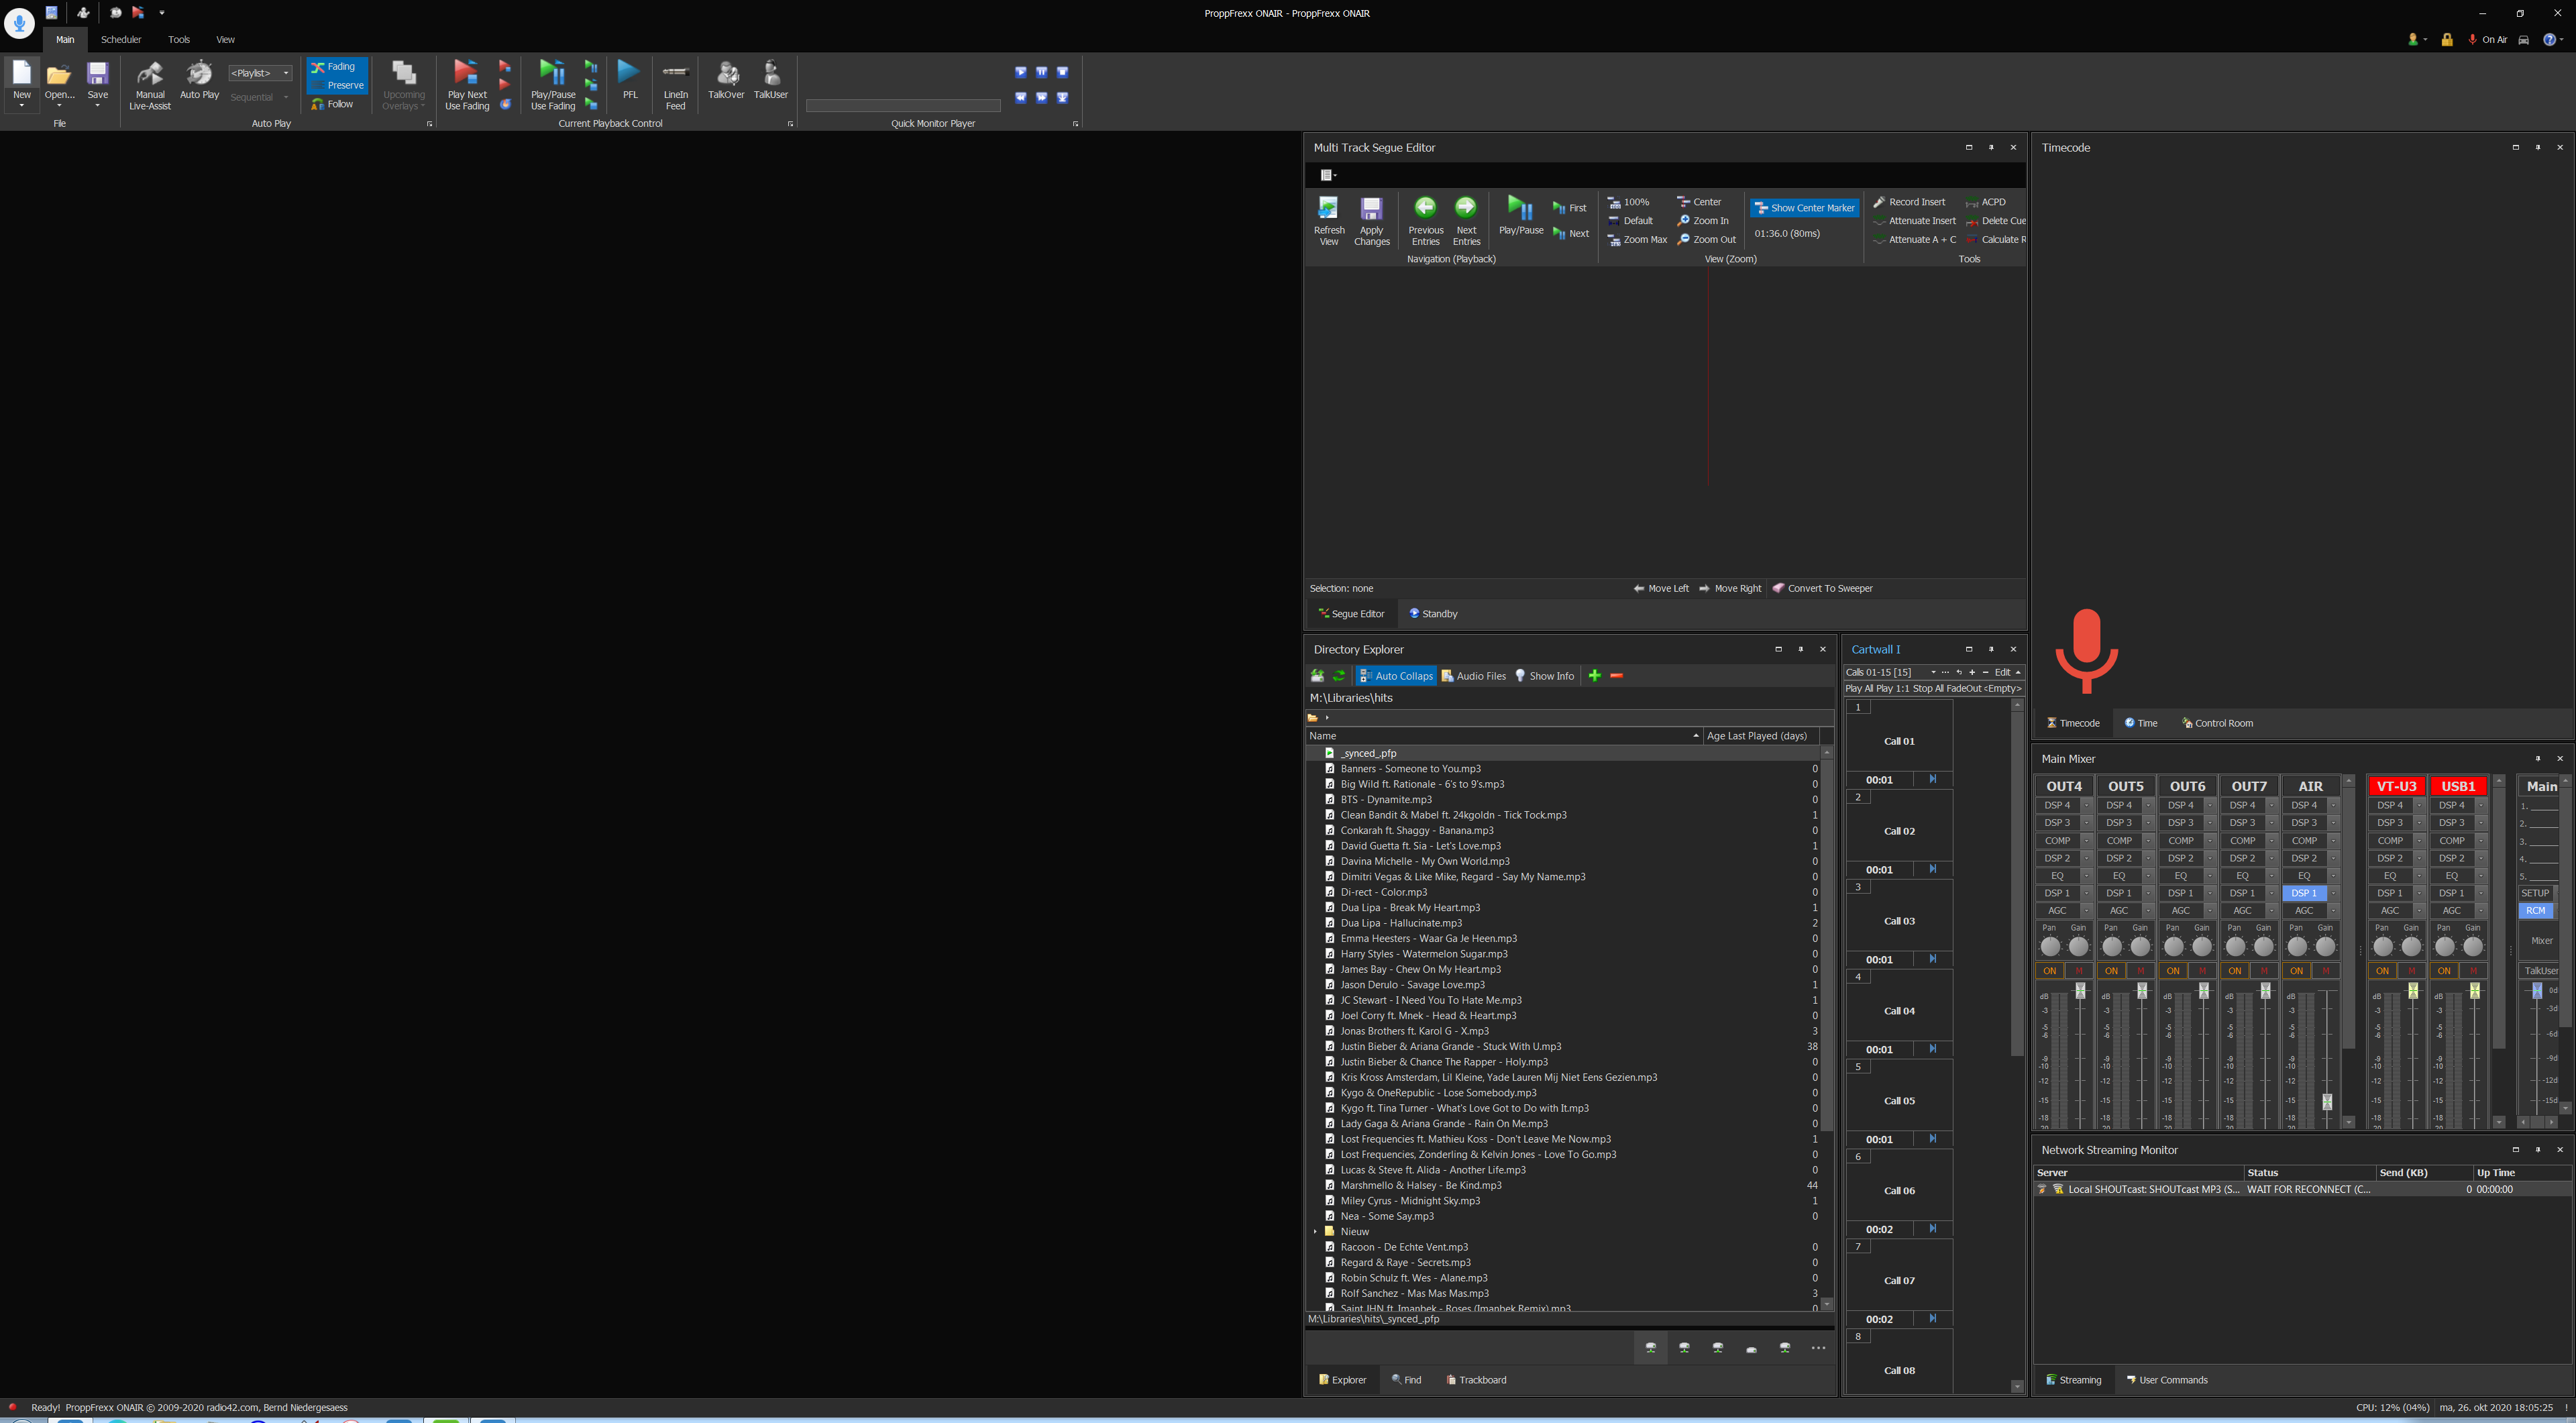
Task: Toggle Preserve option in Auto Play
Action: (337, 85)
